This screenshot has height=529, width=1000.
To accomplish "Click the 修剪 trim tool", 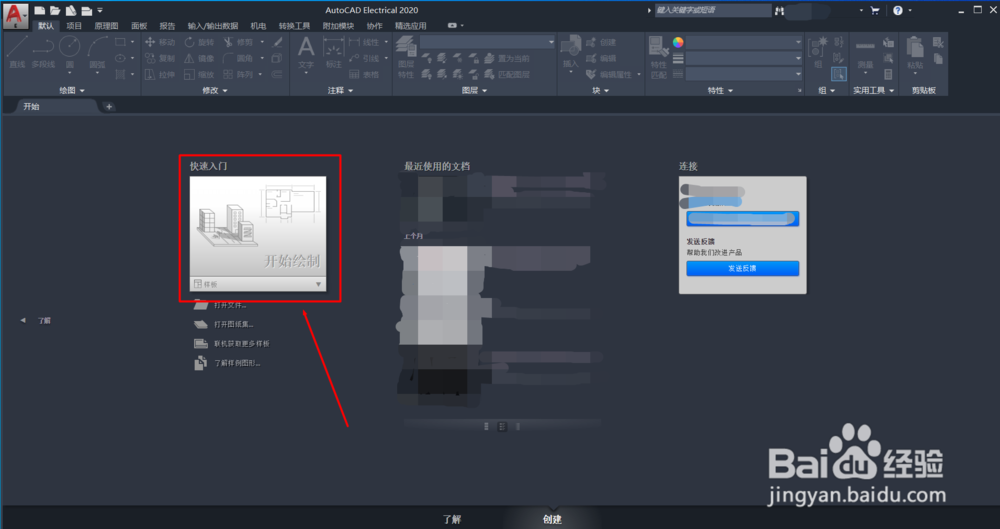I will click(239, 42).
